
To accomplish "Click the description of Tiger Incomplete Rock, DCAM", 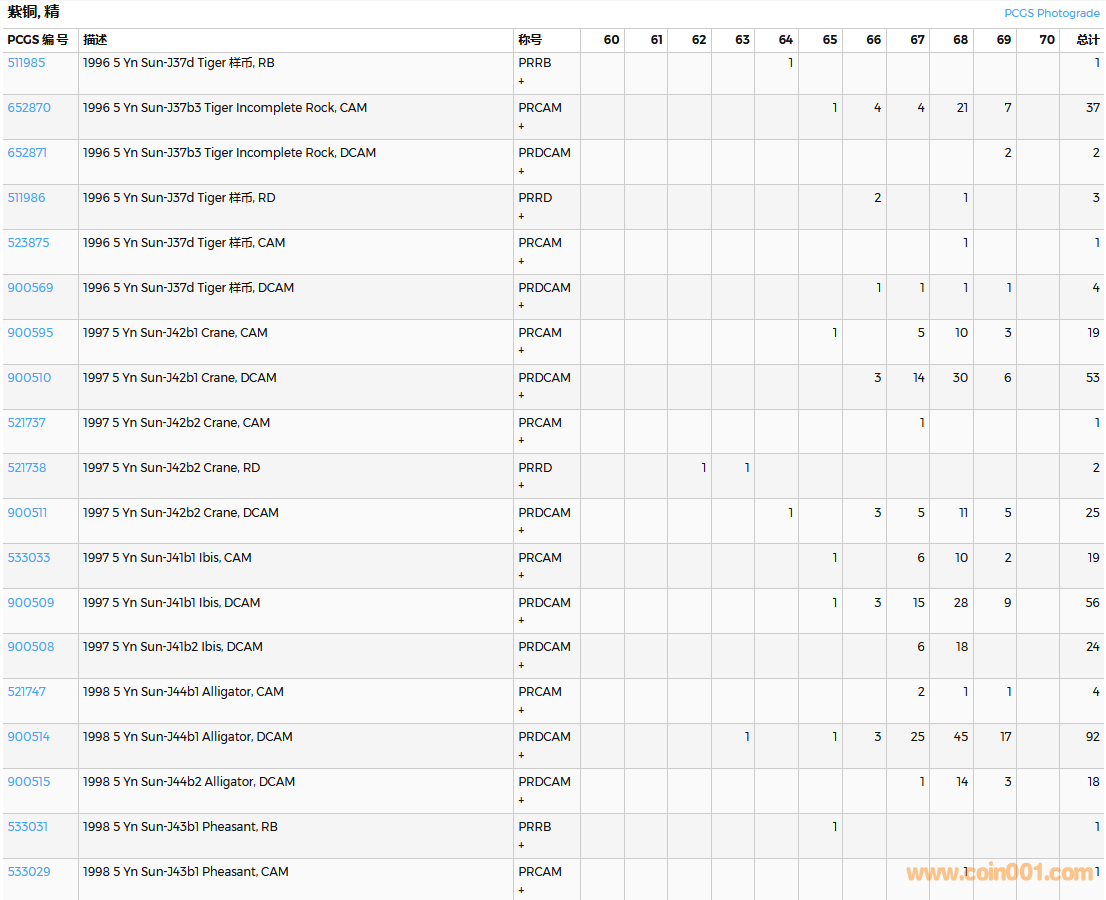I will pos(229,153).
